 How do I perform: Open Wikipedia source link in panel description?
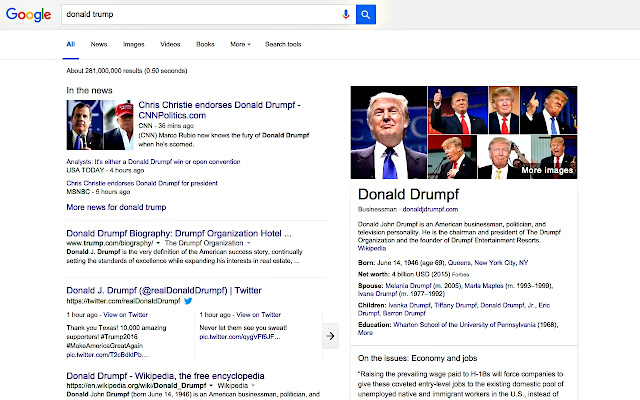372,248
